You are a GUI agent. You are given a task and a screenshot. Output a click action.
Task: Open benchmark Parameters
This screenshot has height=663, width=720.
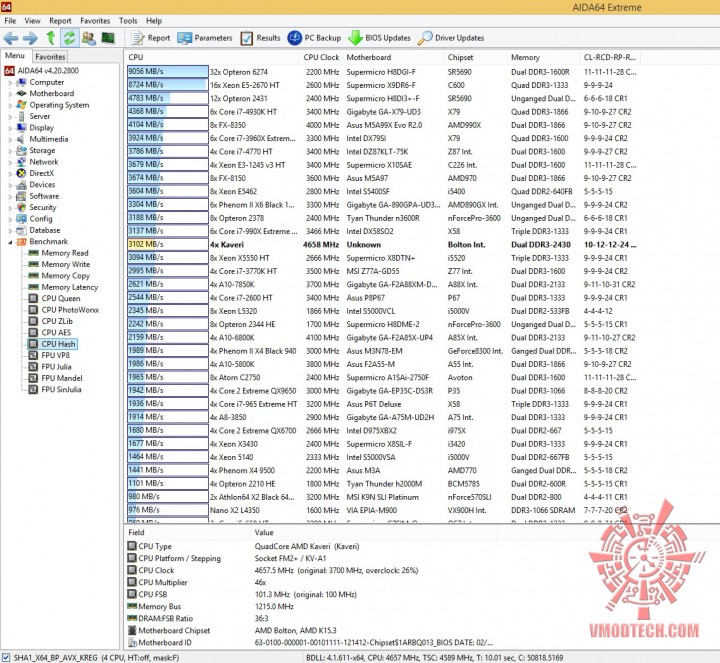pyautogui.click(x=205, y=38)
